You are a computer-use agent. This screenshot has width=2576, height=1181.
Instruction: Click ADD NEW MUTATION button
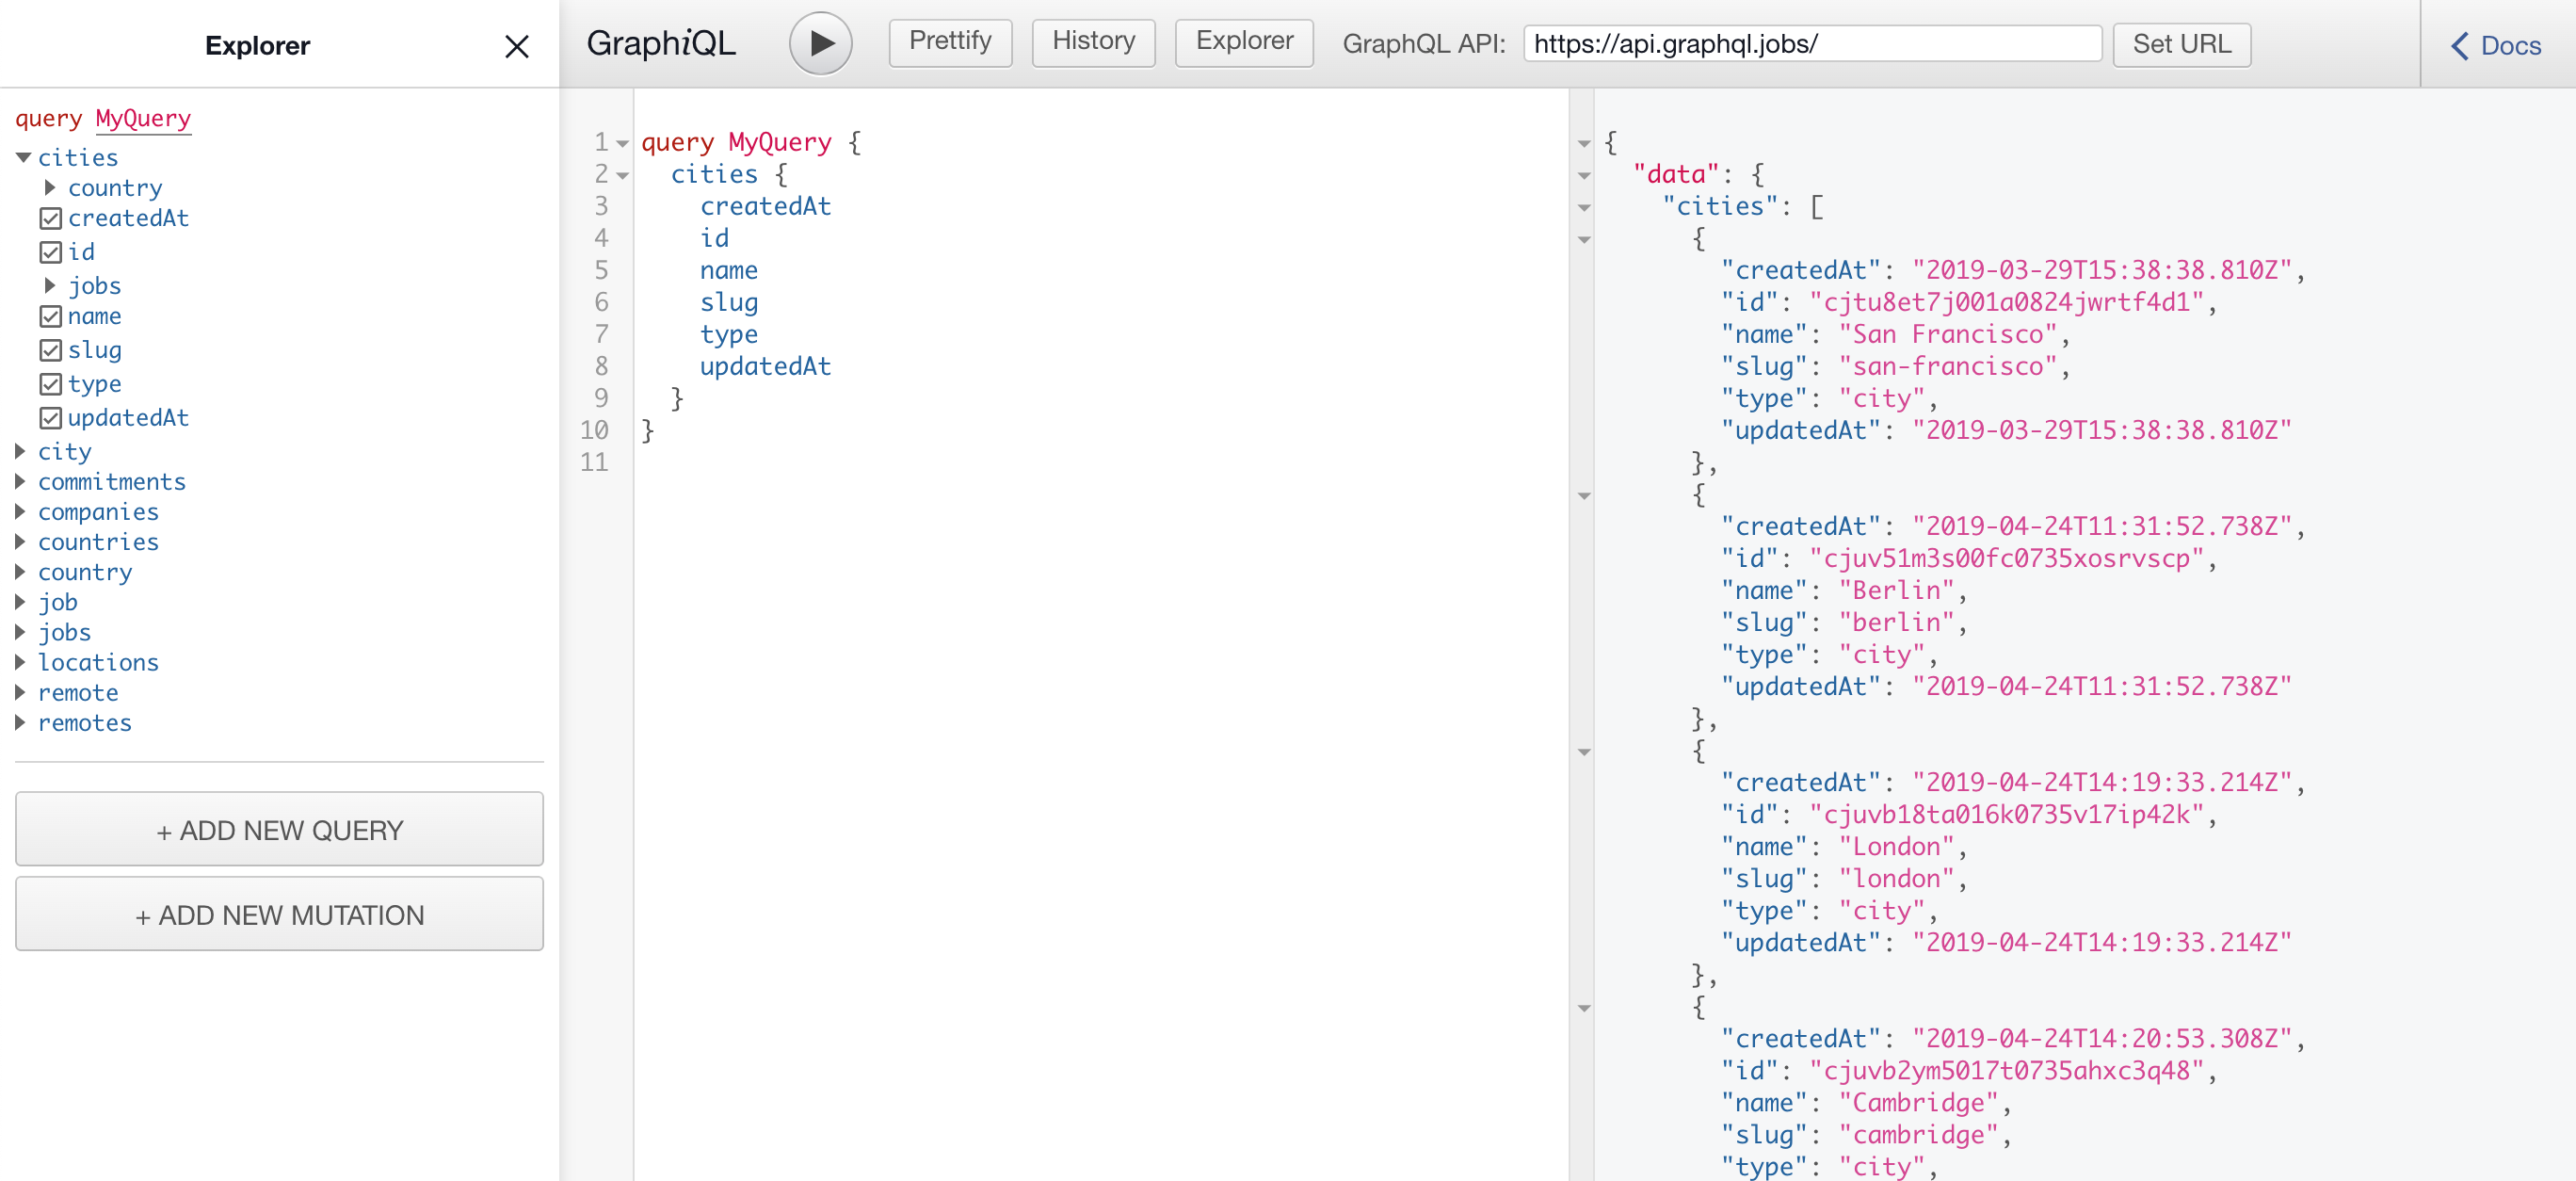click(x=279, y=914)
